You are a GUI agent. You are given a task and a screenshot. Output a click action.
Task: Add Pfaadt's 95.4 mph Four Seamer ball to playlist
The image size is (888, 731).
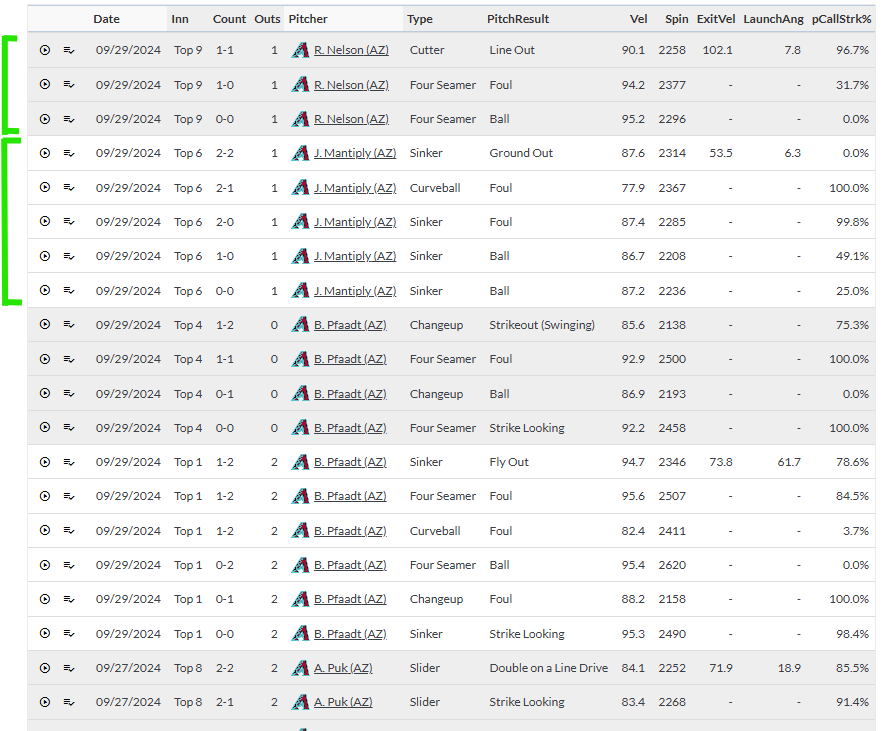[69, 565]
